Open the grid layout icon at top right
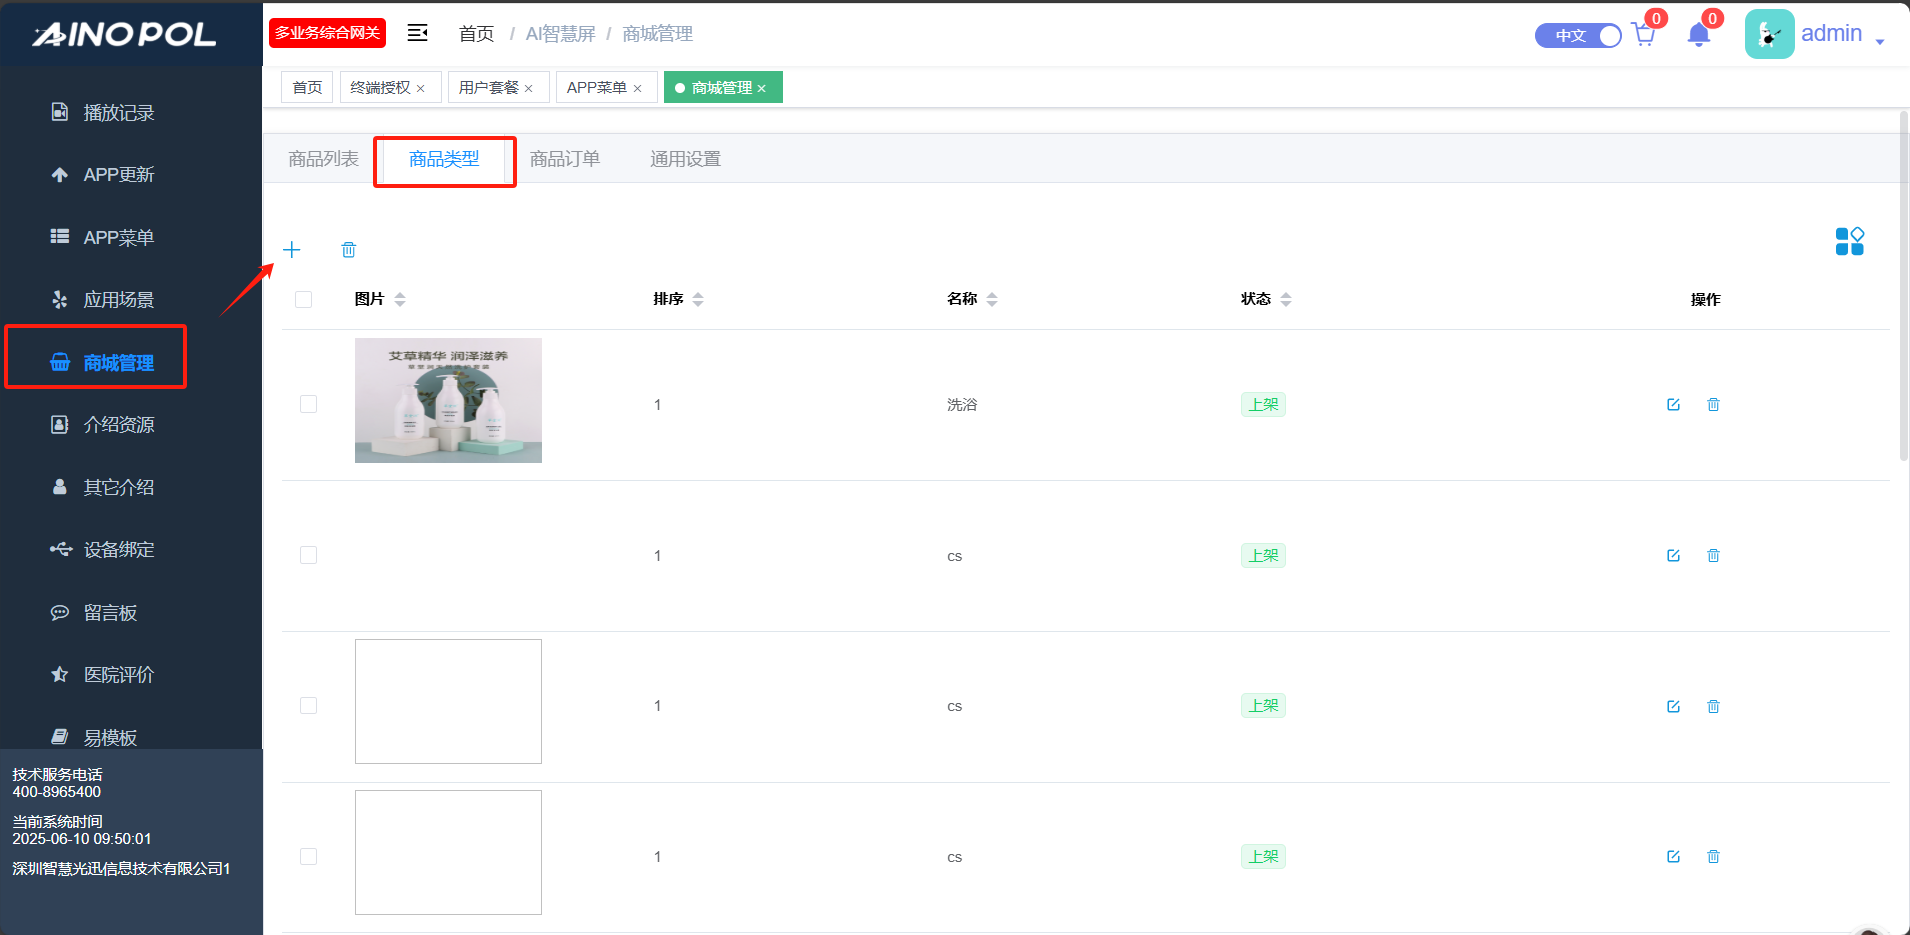Screen dimensions: 1910x935 click(1849, 241)
